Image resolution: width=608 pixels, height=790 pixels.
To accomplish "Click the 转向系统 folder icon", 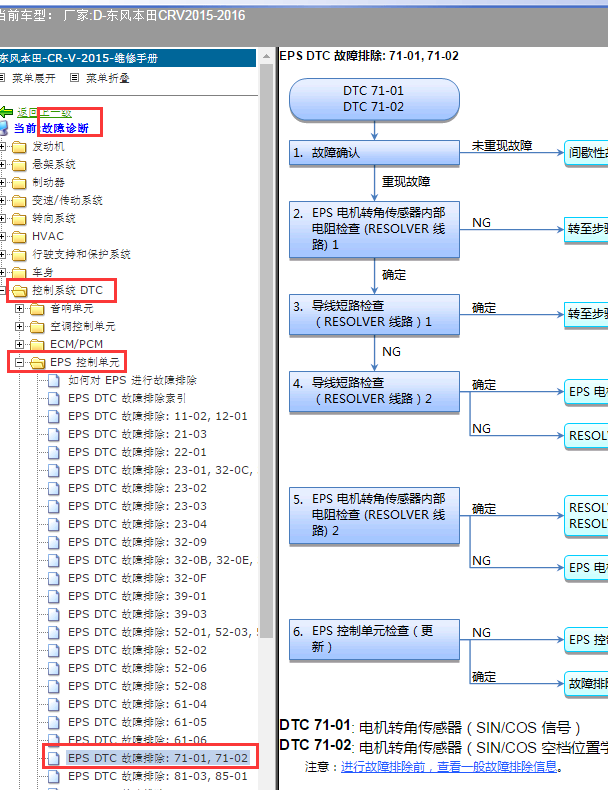I will (19, 219).
